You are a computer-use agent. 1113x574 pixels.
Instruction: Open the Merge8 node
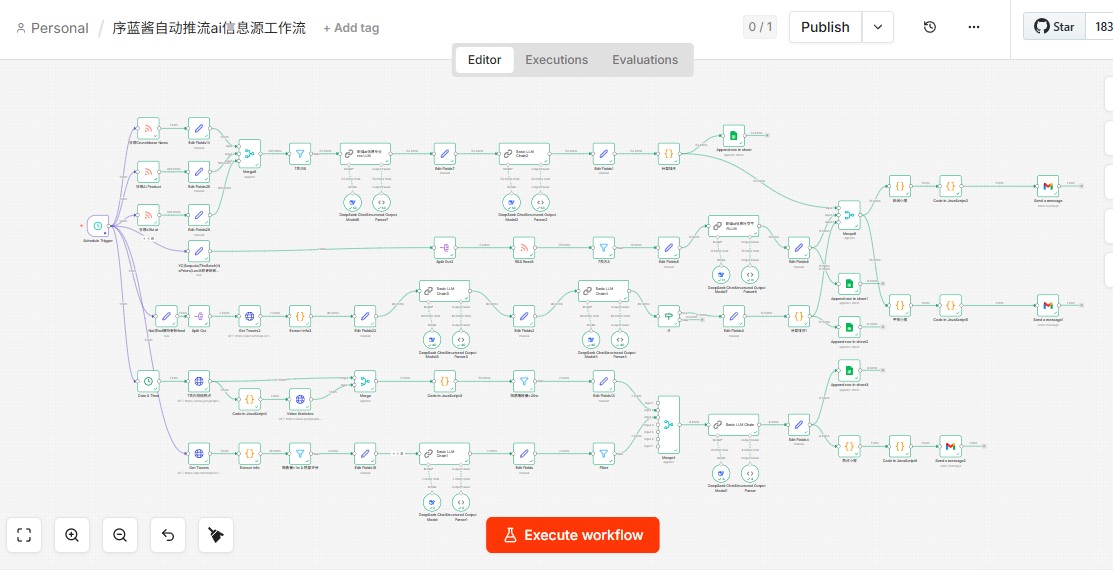(x=849, y=214)
